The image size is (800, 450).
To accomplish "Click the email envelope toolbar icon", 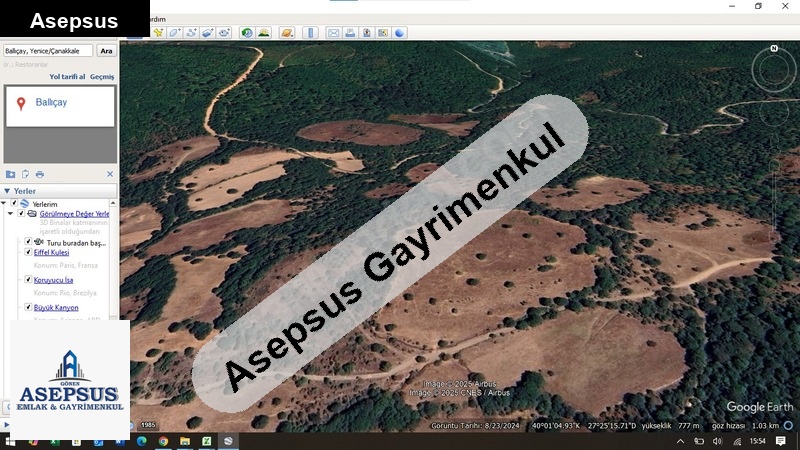I will coord(334,33).
